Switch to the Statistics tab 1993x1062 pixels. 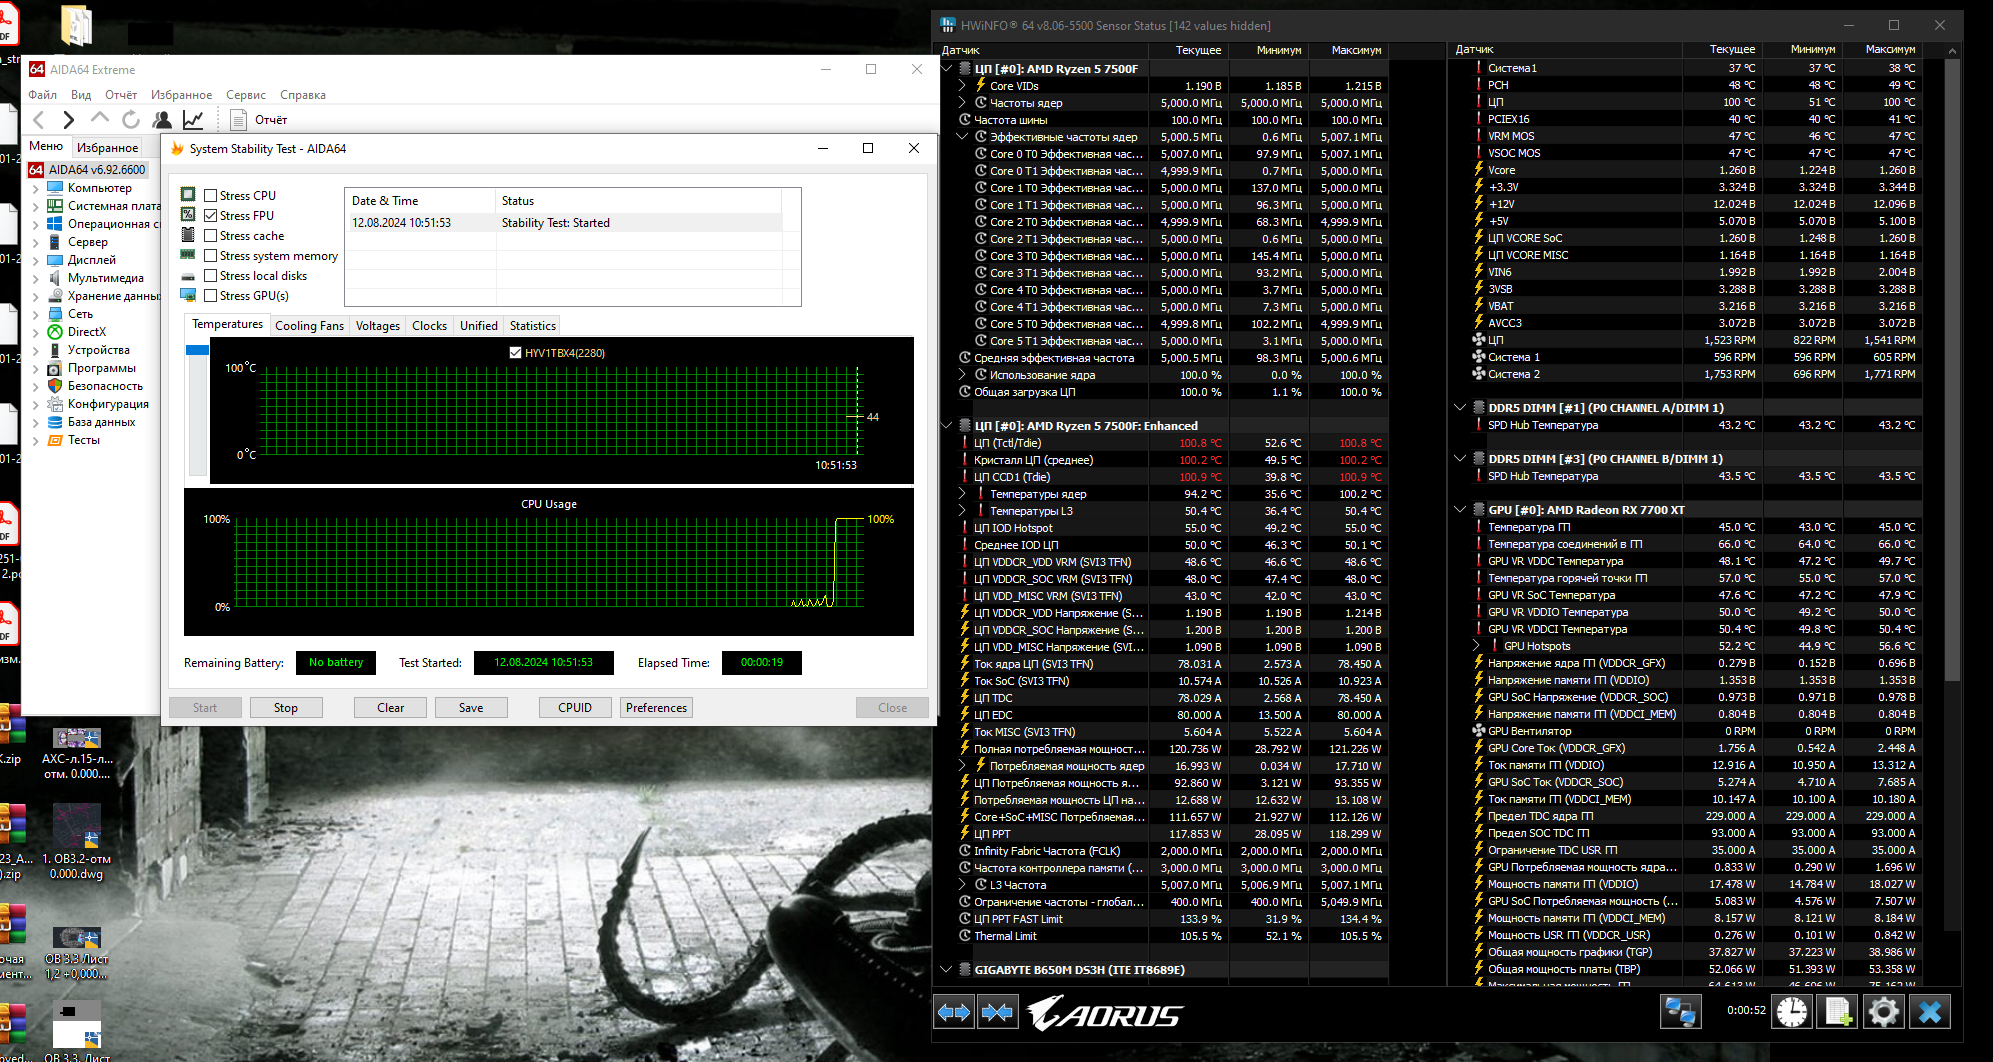click(533, 326)
